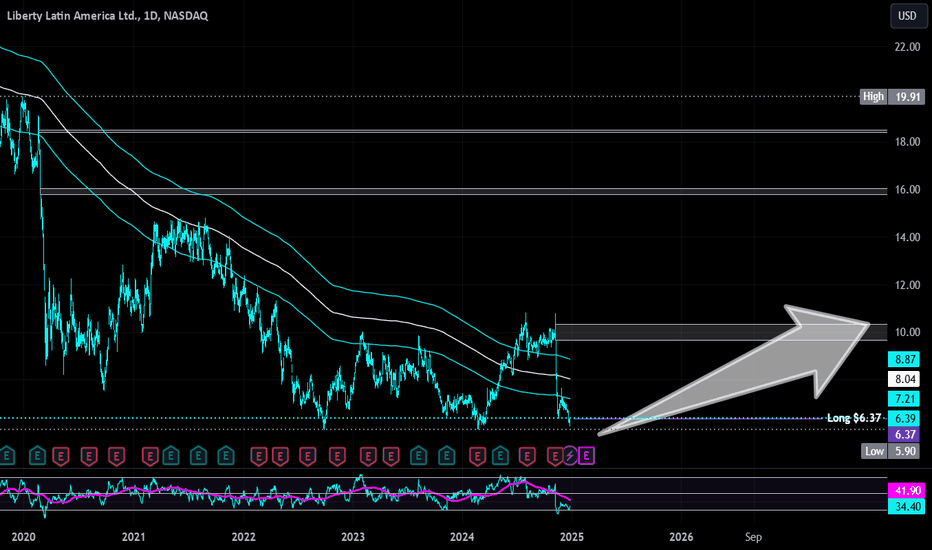Viewport: 932px width, 550px height.
Task: Click the 22.00 price axis tick
Action: 907,47
